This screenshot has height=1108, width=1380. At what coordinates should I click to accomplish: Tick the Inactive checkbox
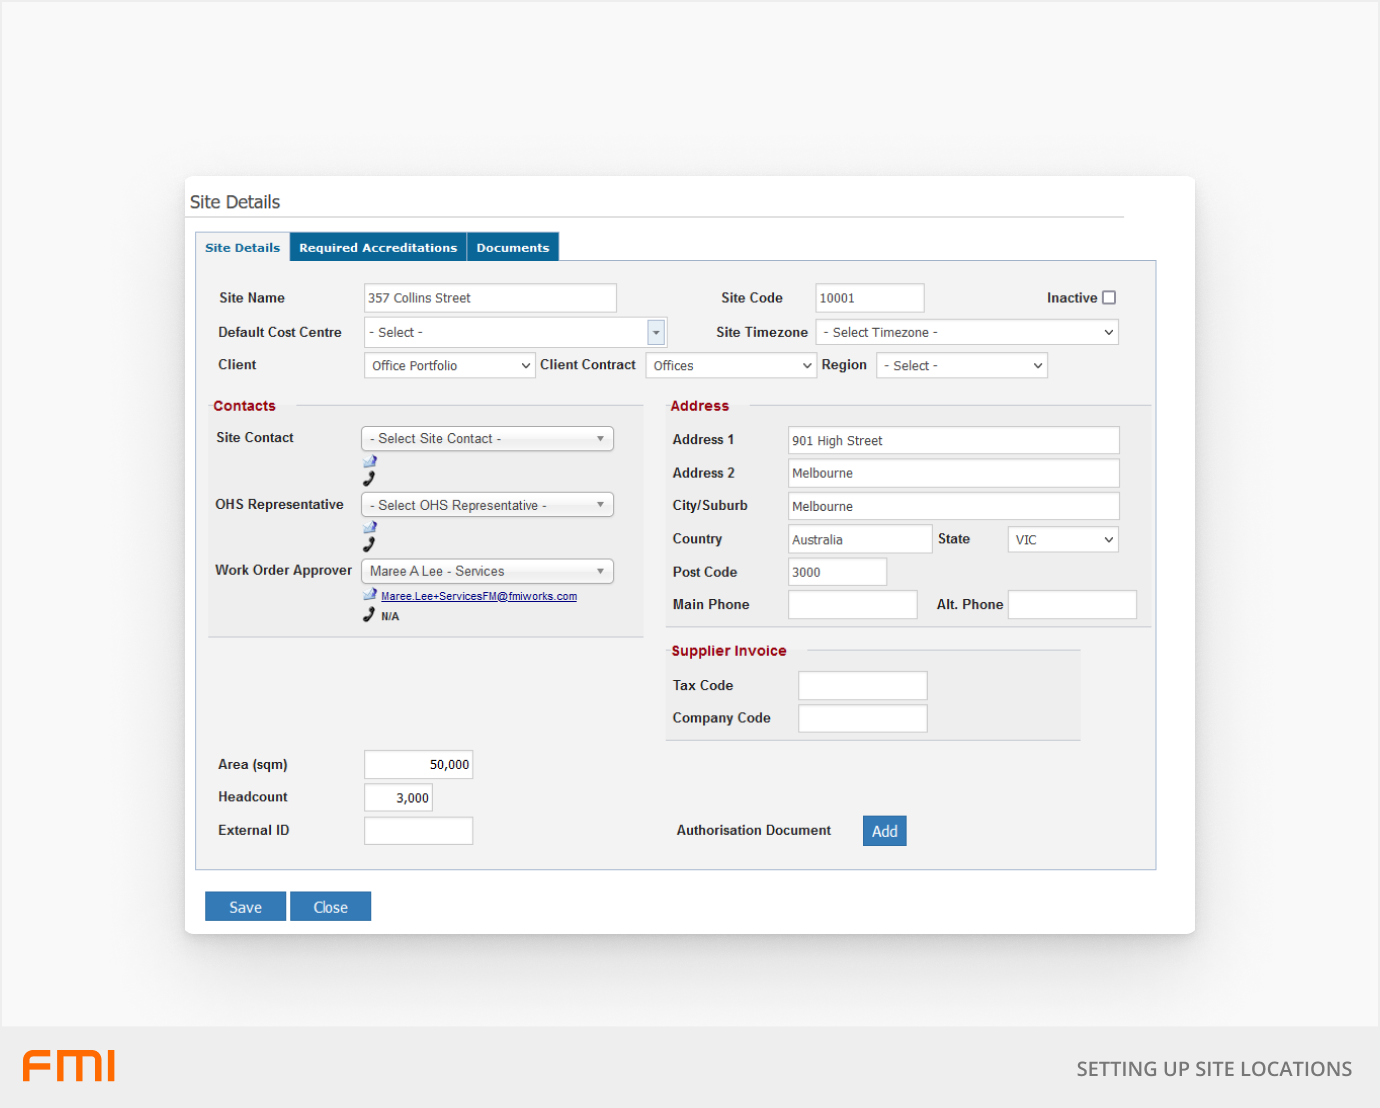(1109, 298)
